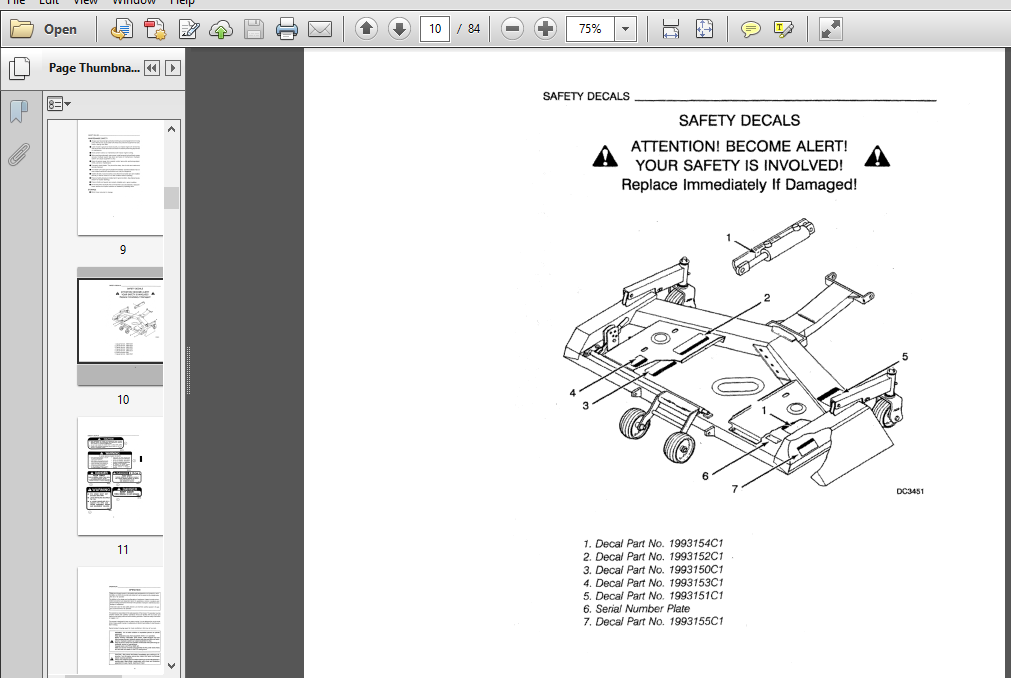Select the page 12 thumbnail at bottom
This screenshot has width=1011, height=678.
tap(120, 621)
